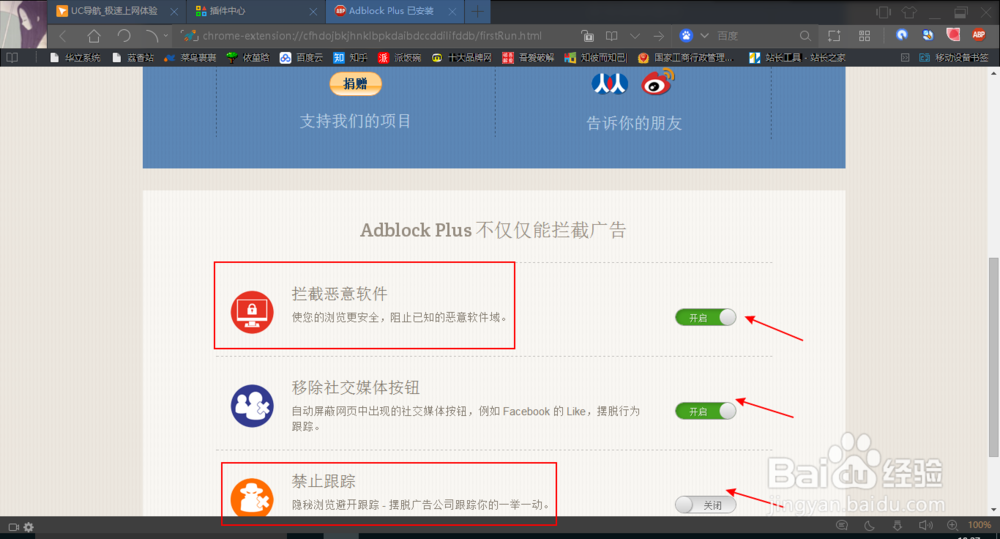Toggle the 拦截恶意软件 switch

click(705, 317)
